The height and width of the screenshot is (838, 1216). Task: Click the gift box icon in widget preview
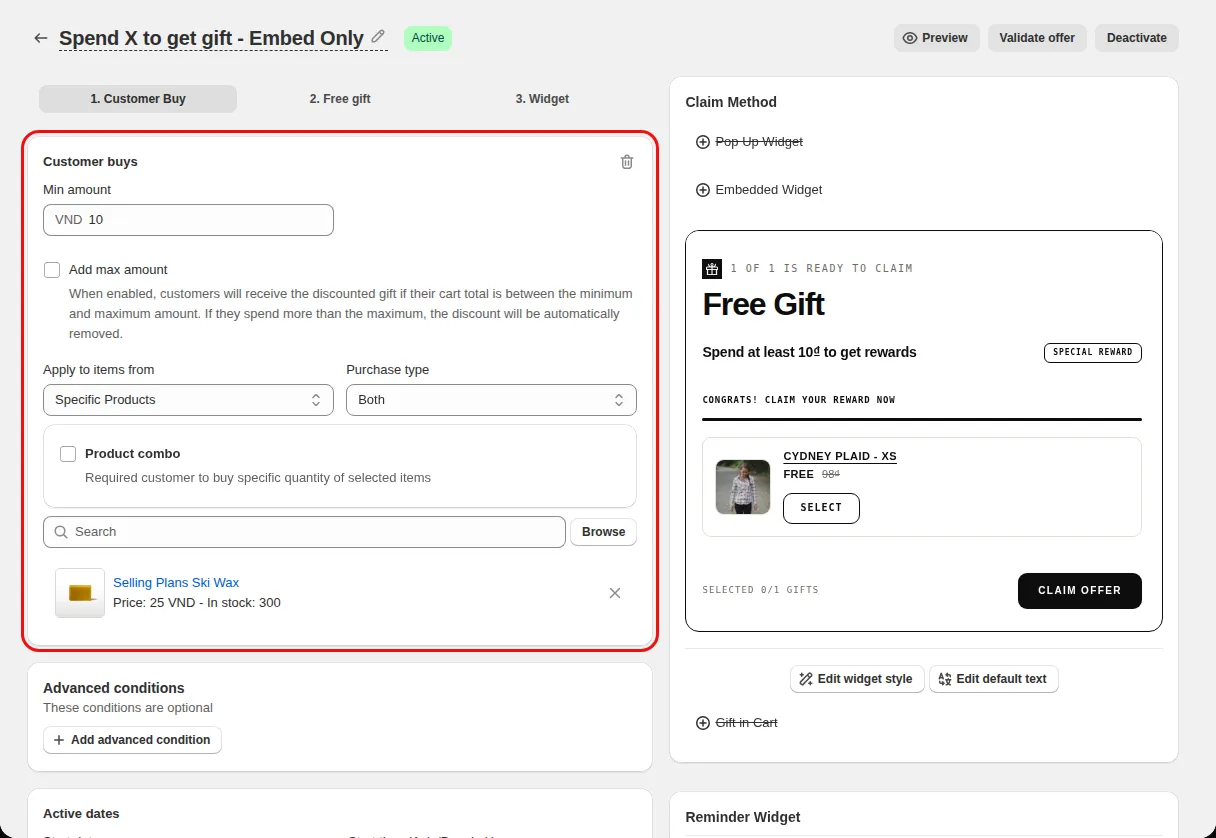[x=712, y=268]
